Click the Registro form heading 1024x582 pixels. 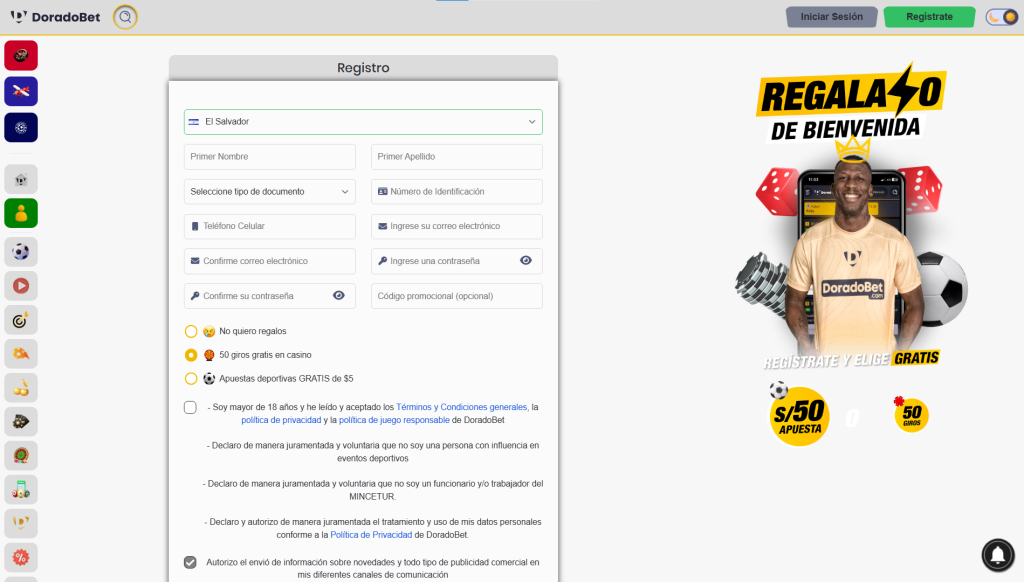363,68
